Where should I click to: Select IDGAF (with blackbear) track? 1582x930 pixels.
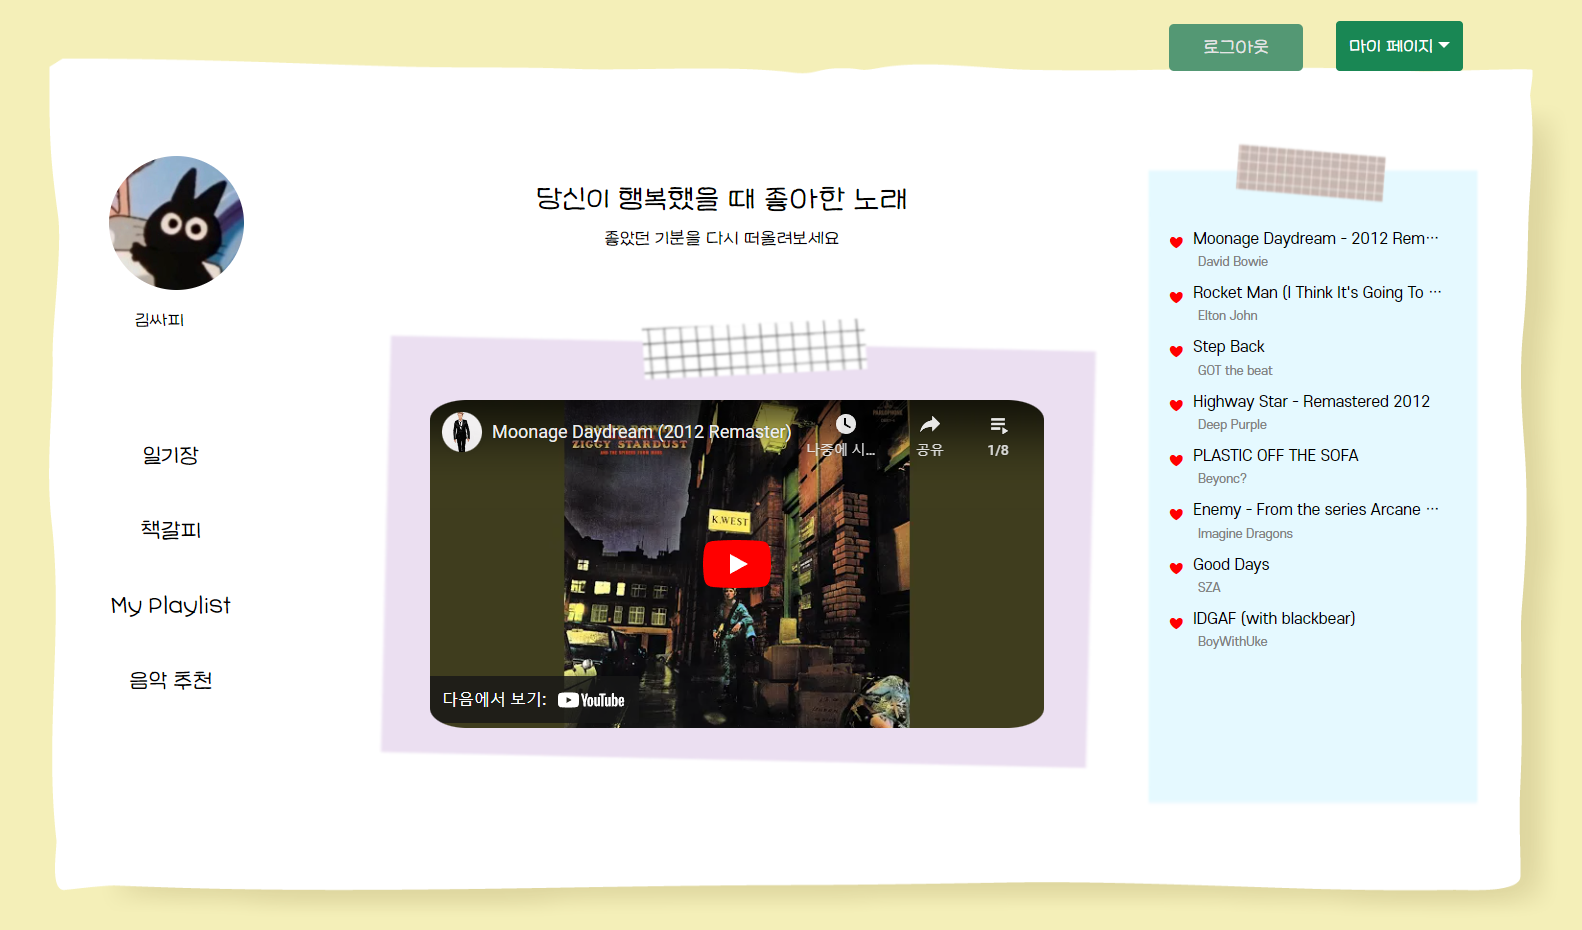tap(1274, 618)
